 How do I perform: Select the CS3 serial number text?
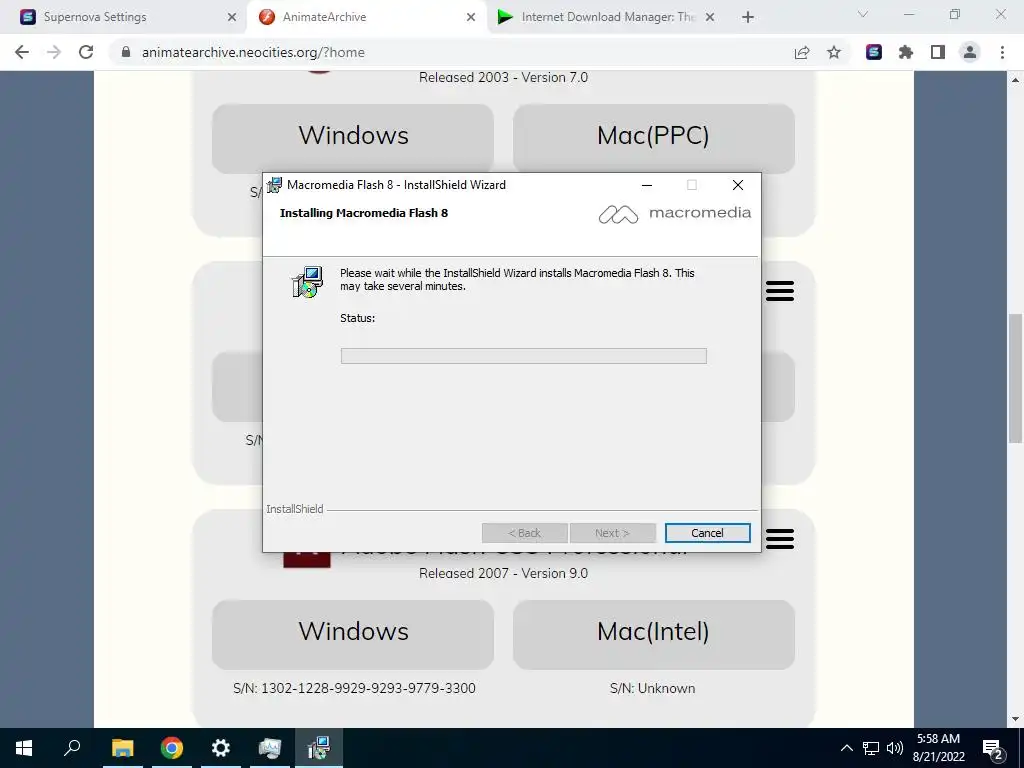pyautogui.click(x=354, y=688)
